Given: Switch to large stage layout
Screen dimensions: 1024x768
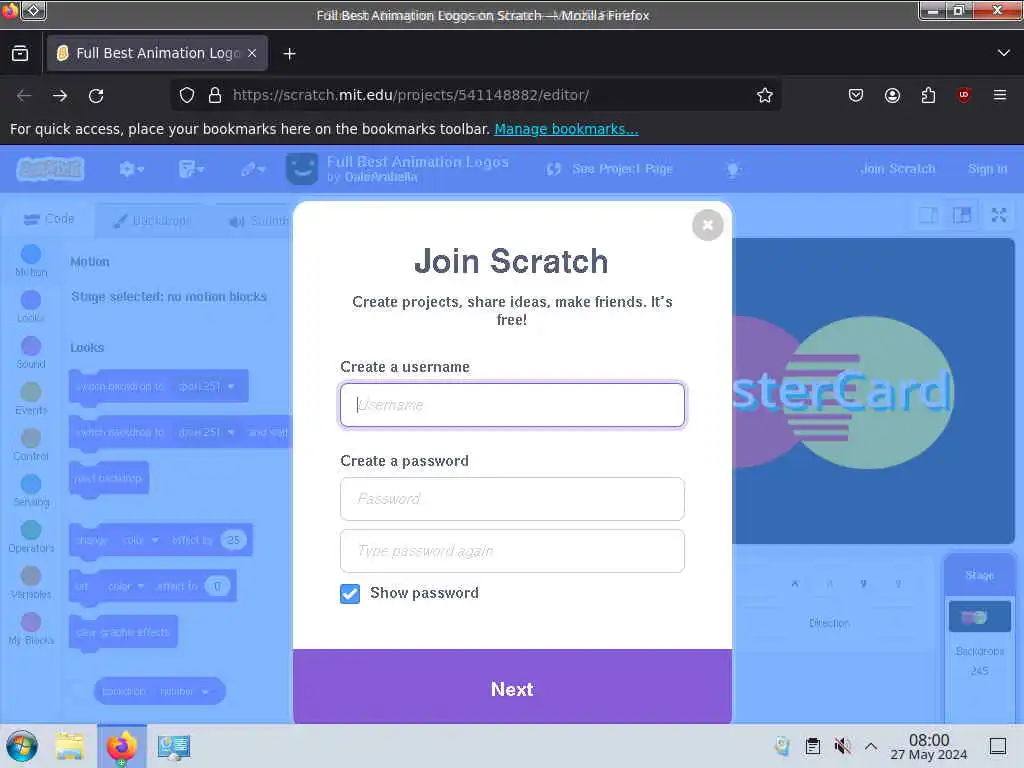Looking at the screenshot, I should [962, 216].
